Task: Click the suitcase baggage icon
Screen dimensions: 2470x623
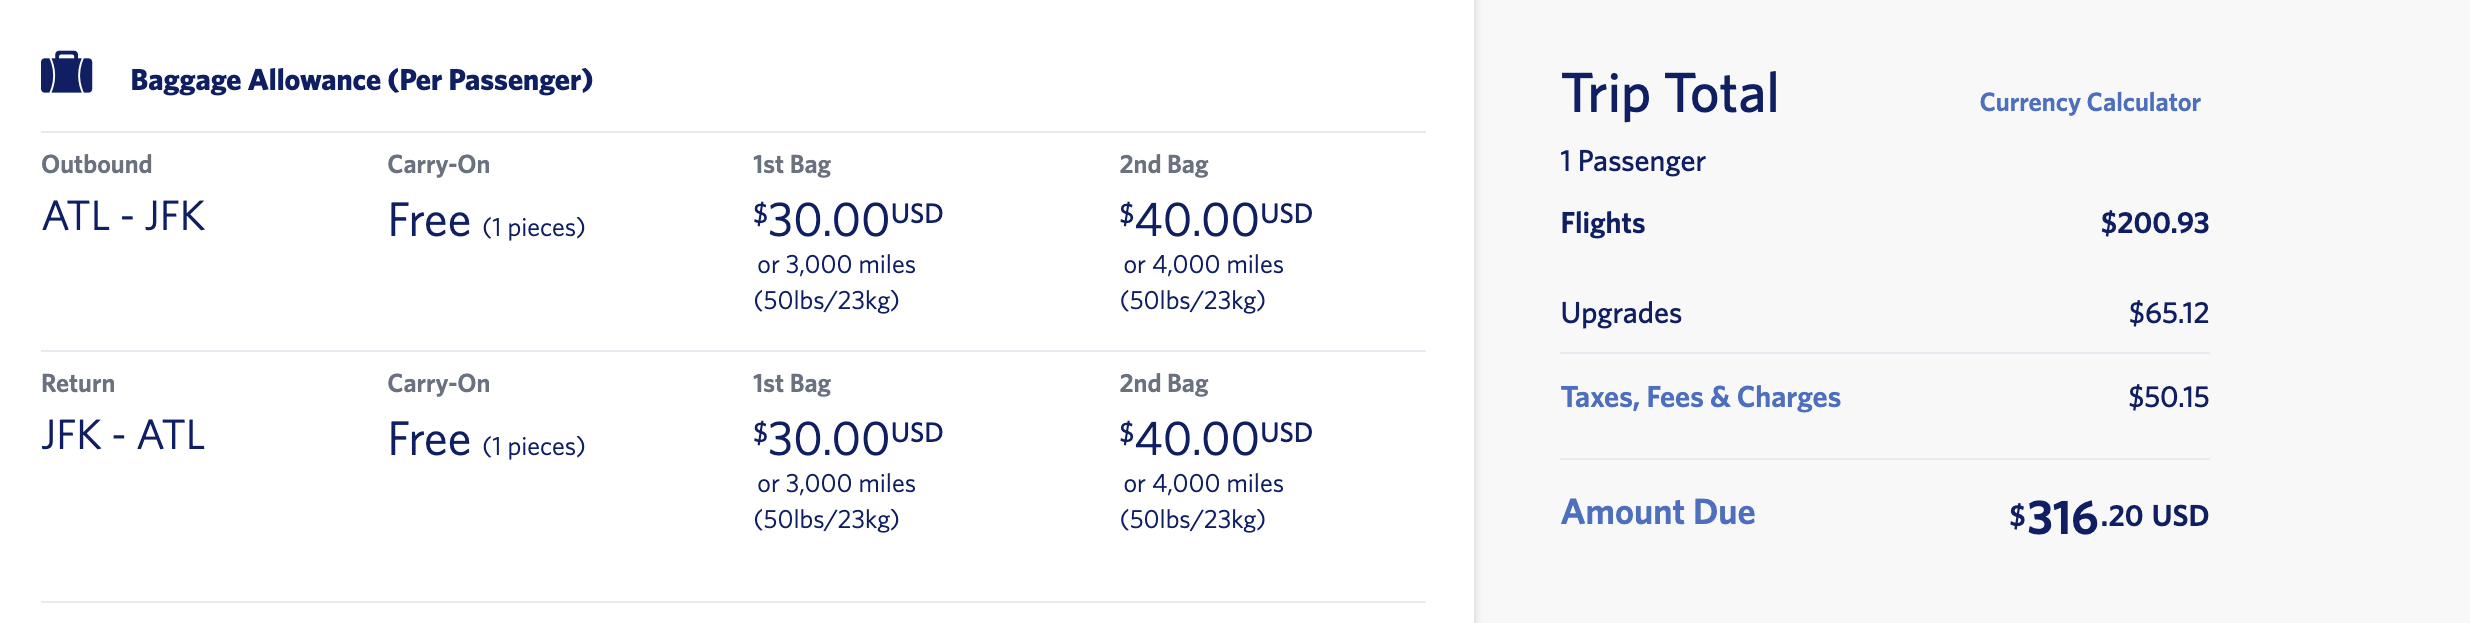Action: coord(66,73)
